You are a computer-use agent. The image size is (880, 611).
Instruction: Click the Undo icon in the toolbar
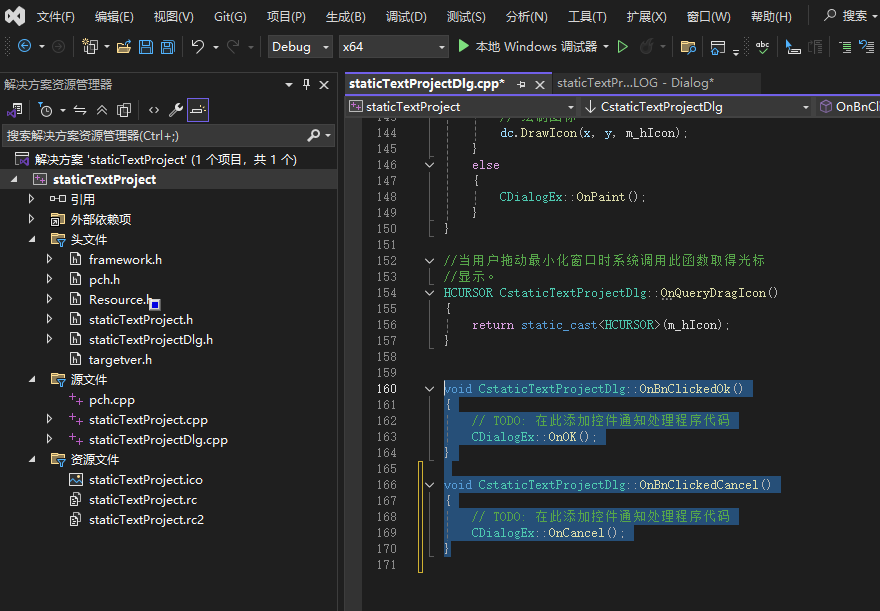[x=198, y=47]
